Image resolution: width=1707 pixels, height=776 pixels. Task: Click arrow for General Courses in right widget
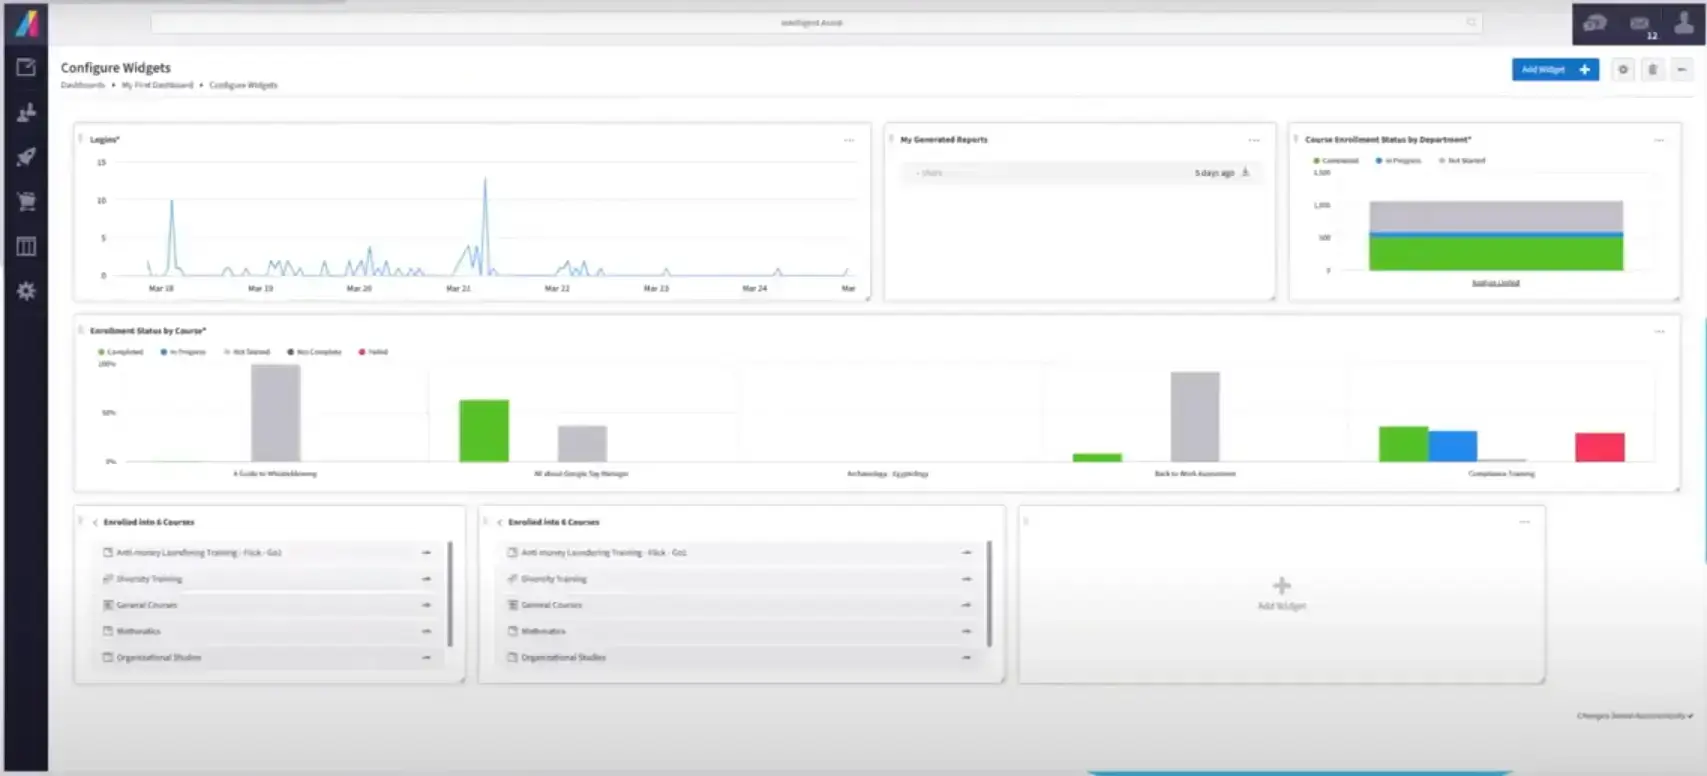[966, 605]
